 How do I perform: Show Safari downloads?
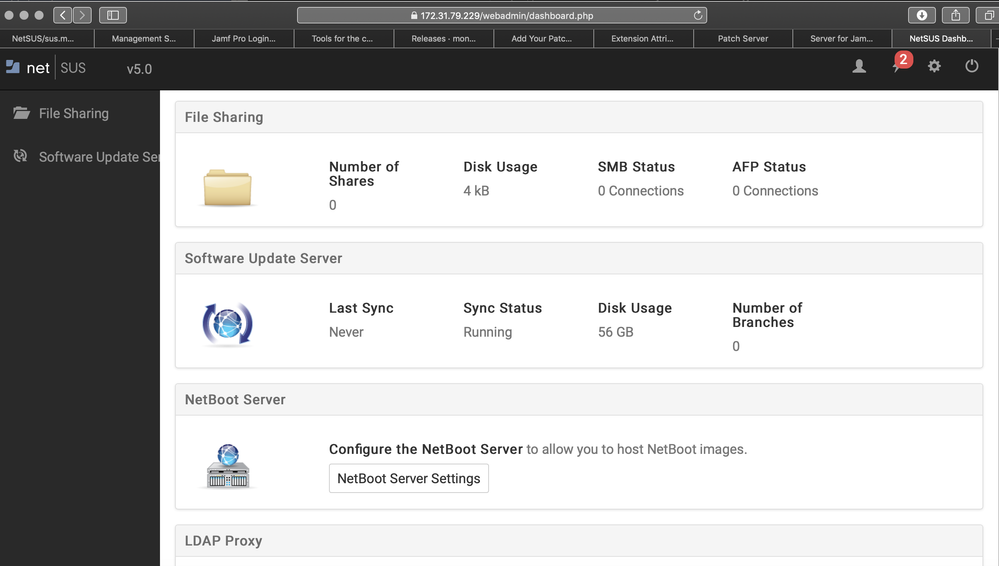[x=921, y=15]
